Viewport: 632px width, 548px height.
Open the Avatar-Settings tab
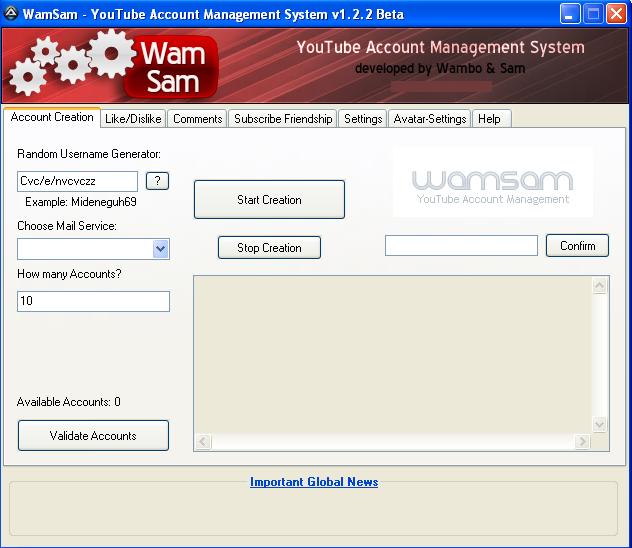430,119
